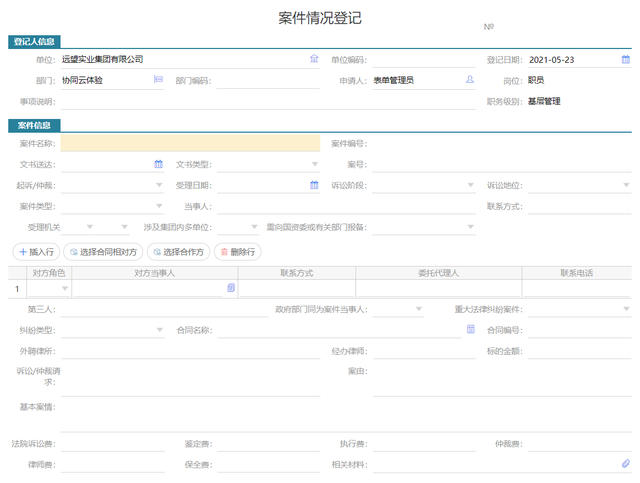Open the 文书送达 date picker icon
Screen dimensions: 640x483
(x=158, y=164)
